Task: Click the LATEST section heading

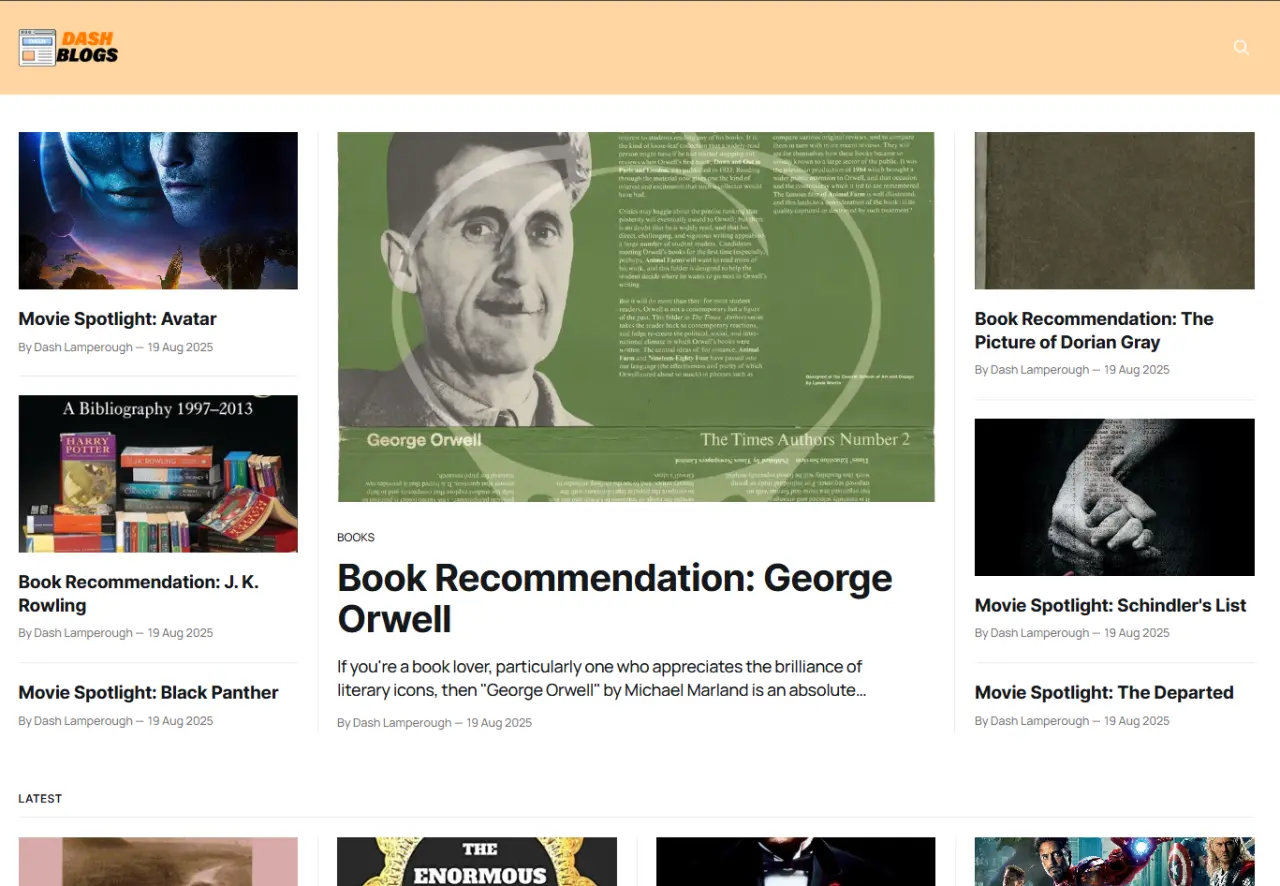Action: [40, 799]
